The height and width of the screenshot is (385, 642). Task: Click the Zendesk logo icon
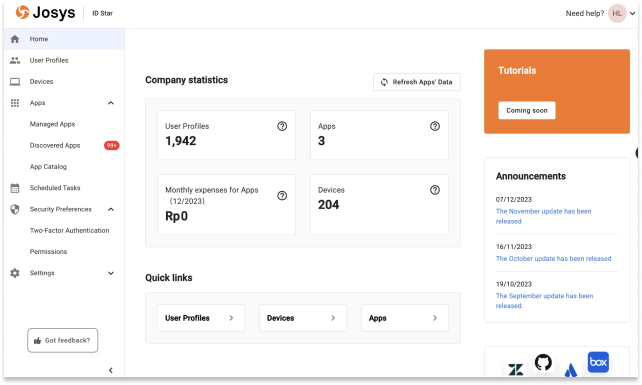click(515, 369)
